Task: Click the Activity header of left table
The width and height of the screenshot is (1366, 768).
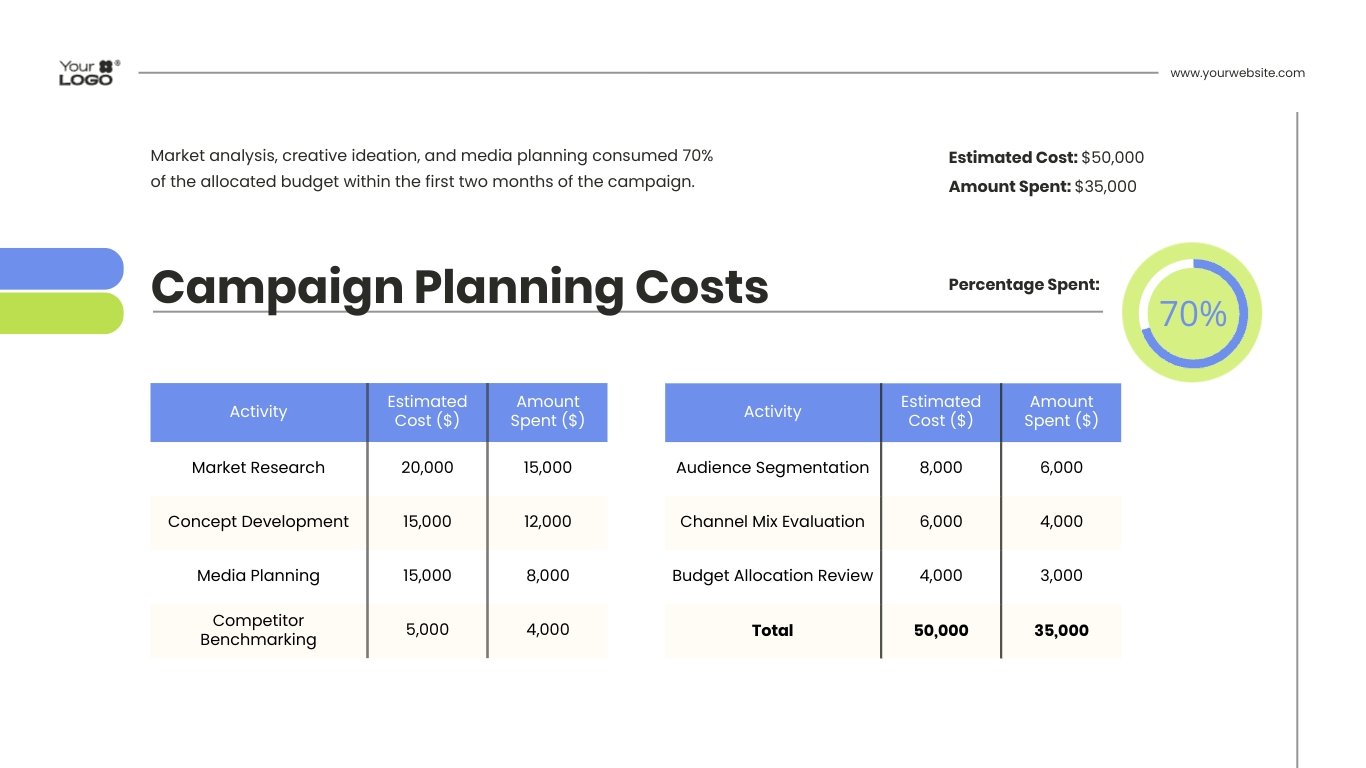Action: [258, 412]
